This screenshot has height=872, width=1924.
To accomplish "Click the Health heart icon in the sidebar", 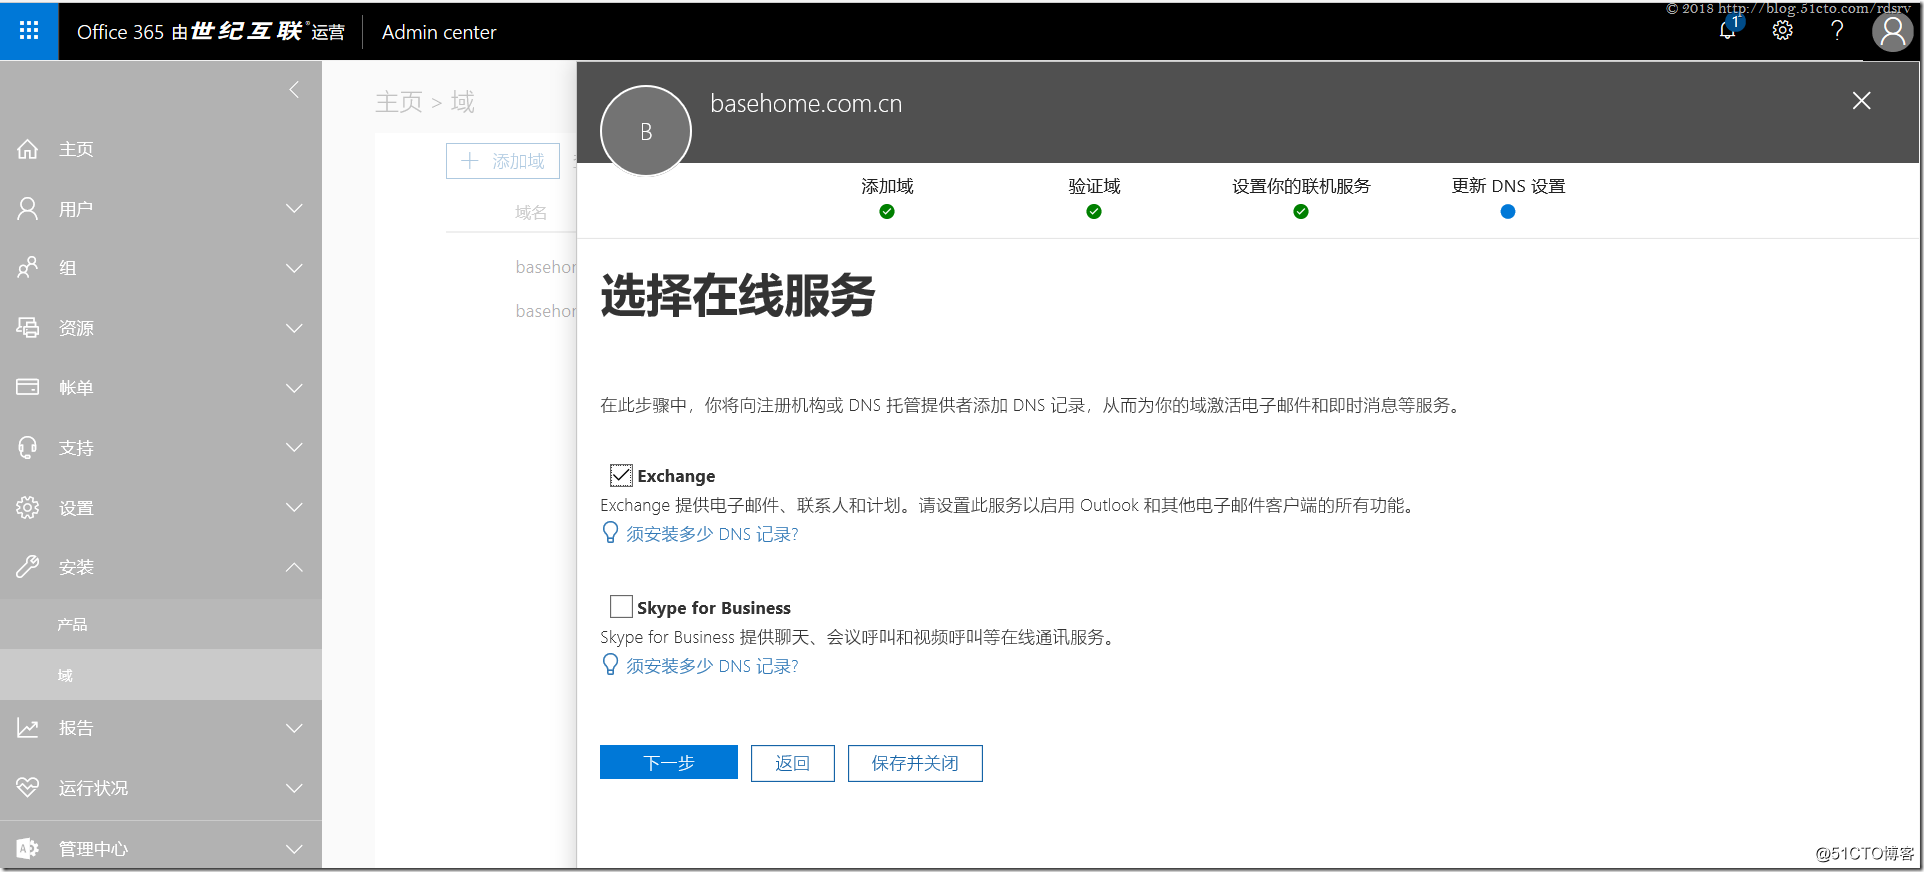I will pyautogui.click(x=28, y=787).
